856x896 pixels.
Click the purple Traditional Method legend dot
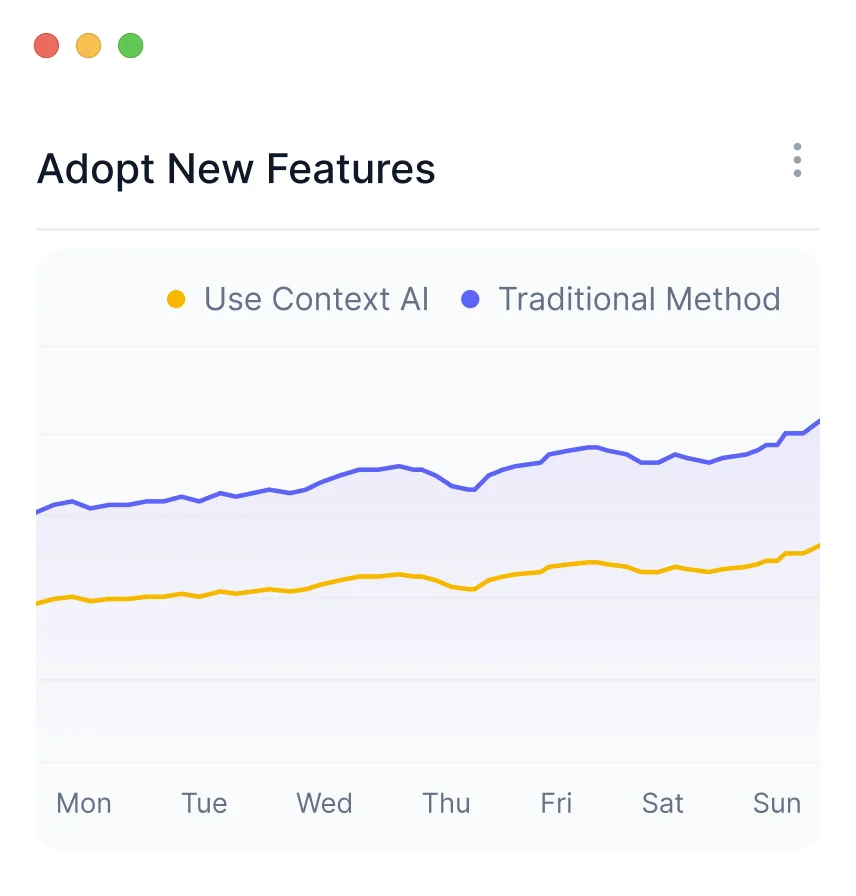click(x=470, y=299)
